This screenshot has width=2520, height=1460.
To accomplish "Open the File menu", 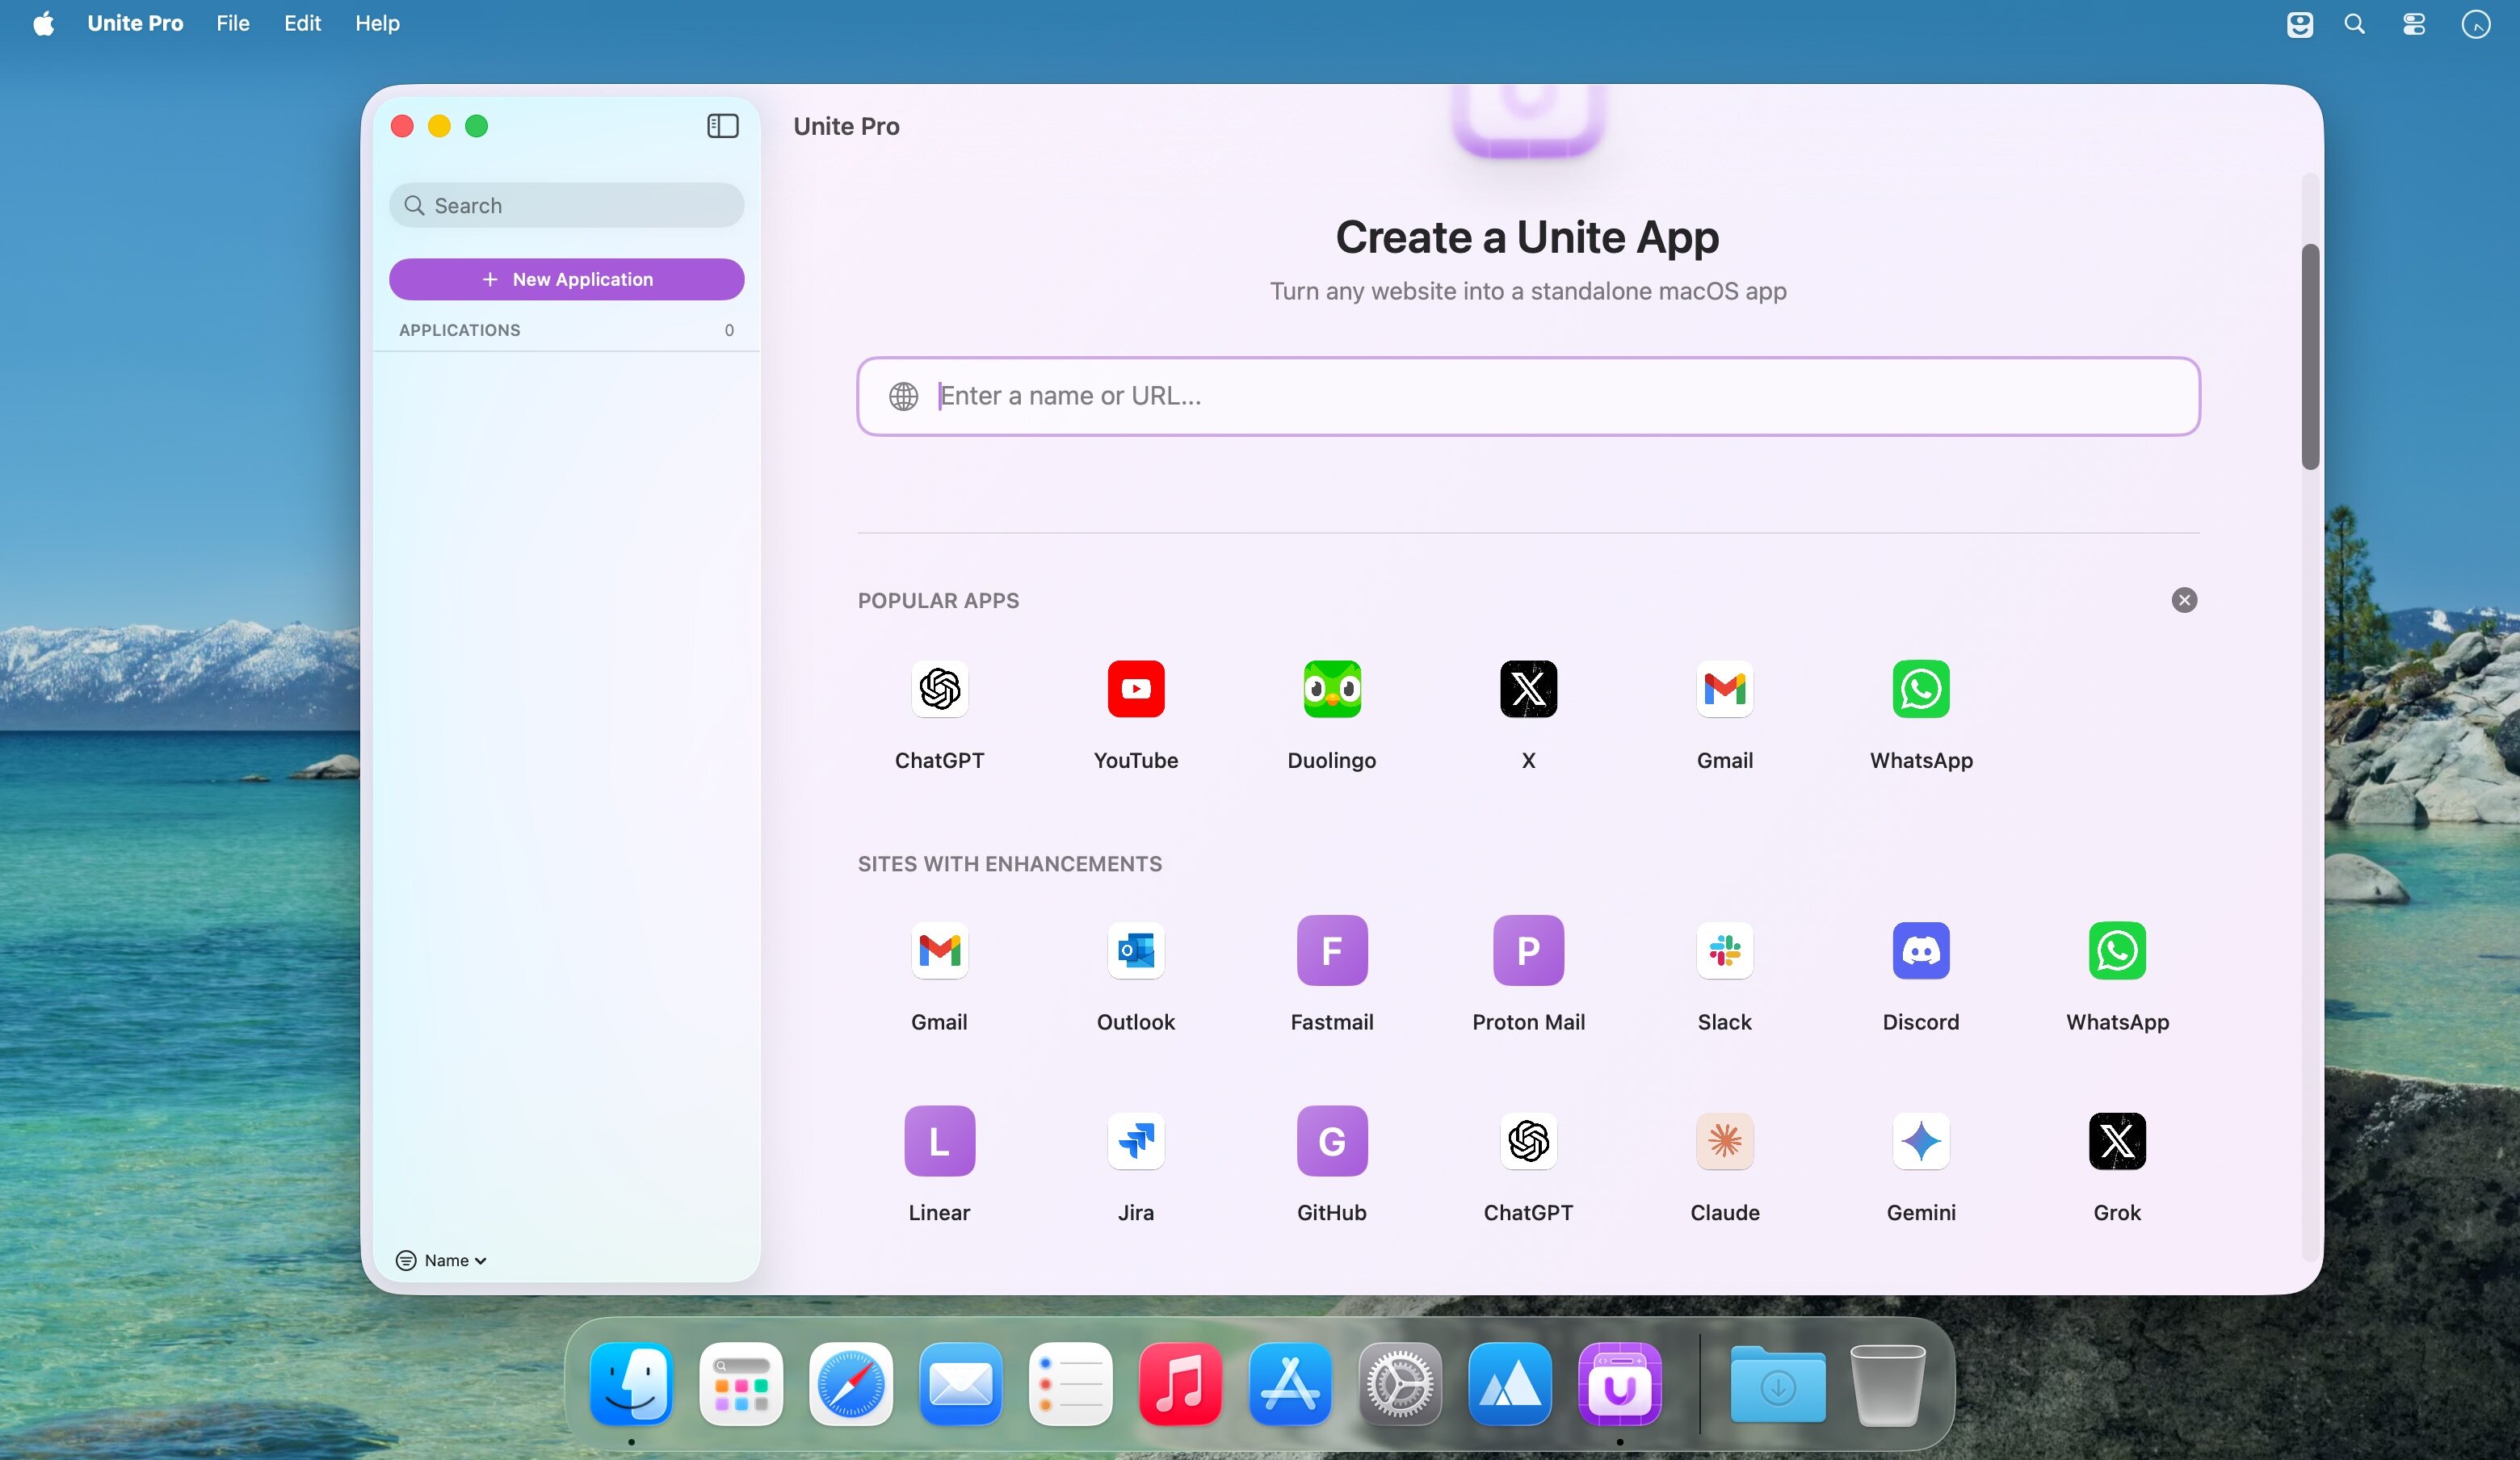I will coord(232,23).
